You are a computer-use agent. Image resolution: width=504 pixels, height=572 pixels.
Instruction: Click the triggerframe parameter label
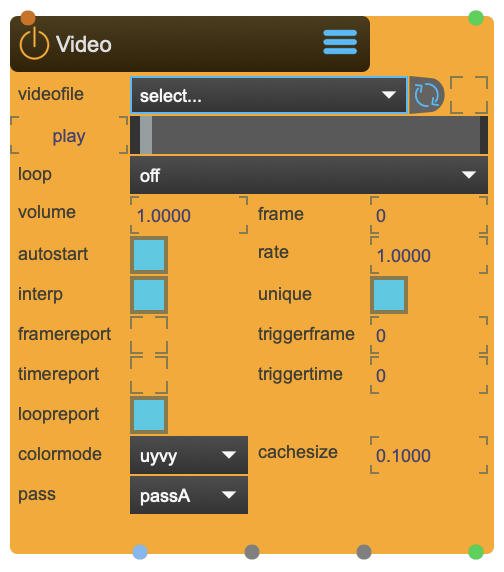306,335
